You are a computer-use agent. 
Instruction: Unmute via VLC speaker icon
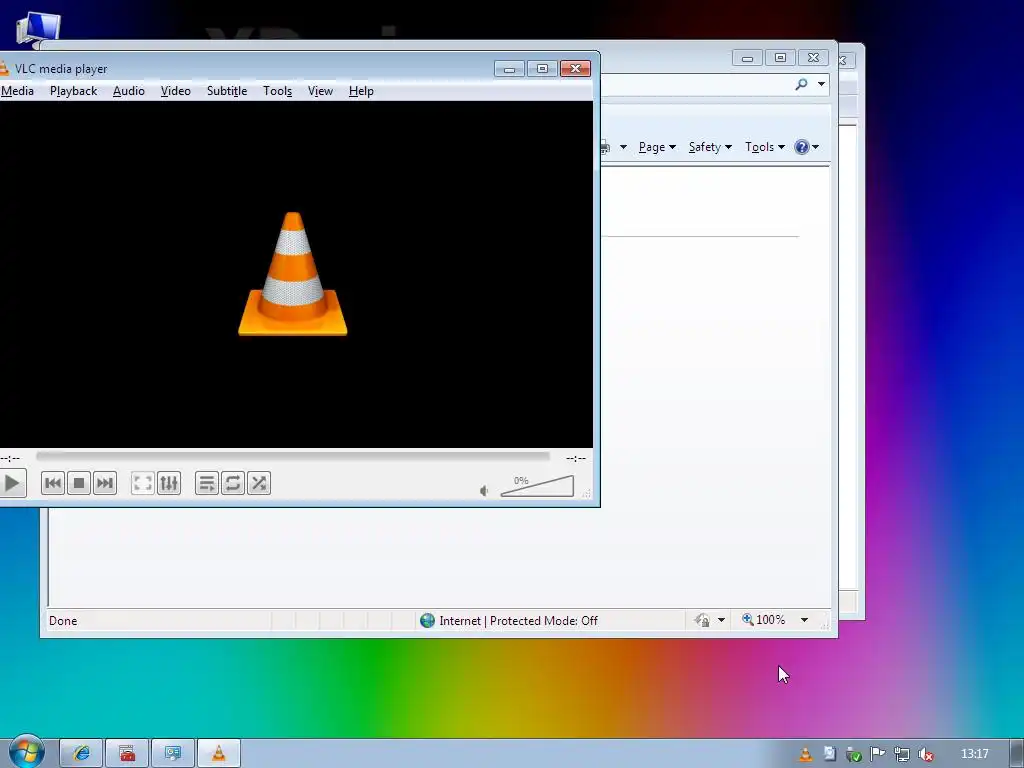484,490
